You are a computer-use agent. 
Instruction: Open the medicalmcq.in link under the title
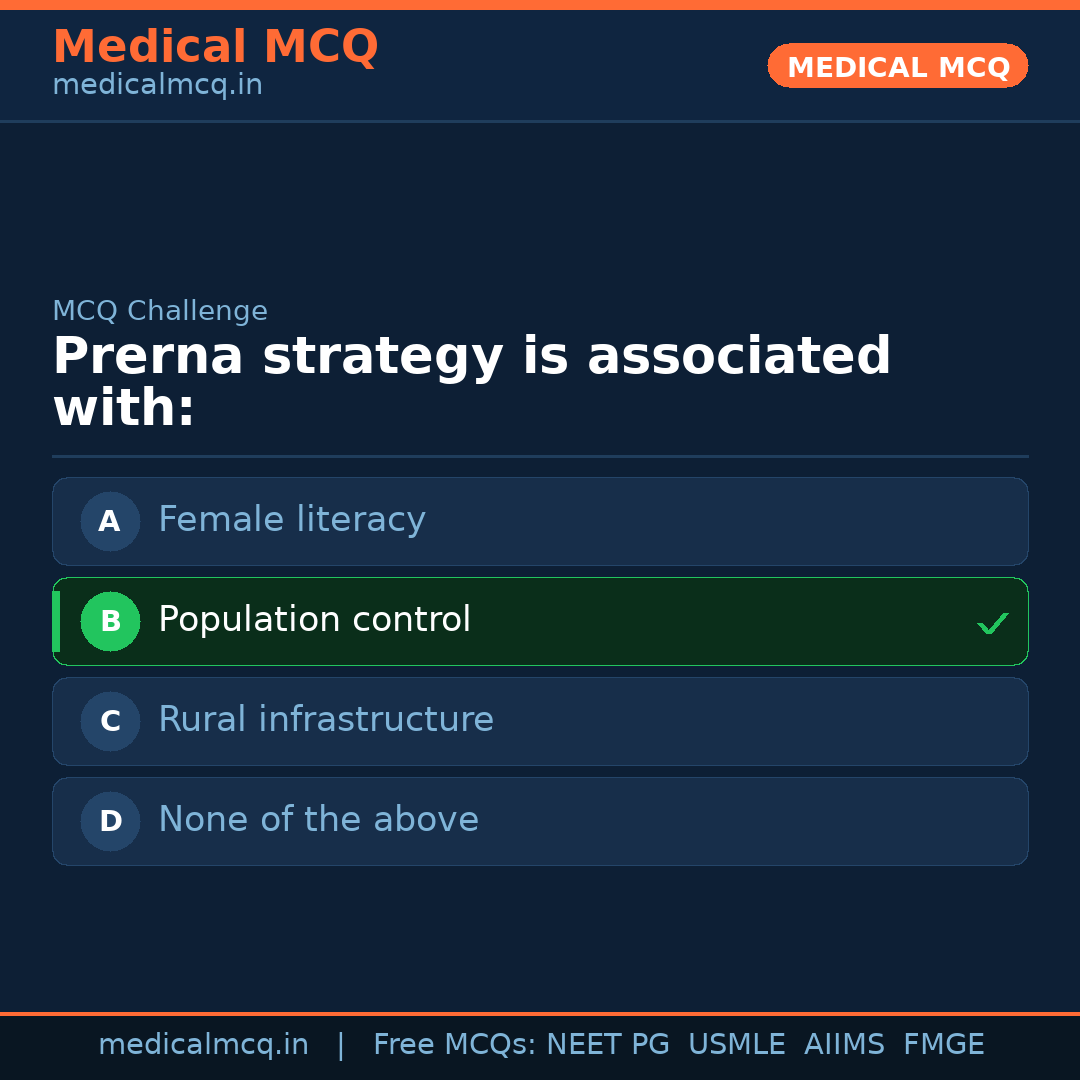157,86
